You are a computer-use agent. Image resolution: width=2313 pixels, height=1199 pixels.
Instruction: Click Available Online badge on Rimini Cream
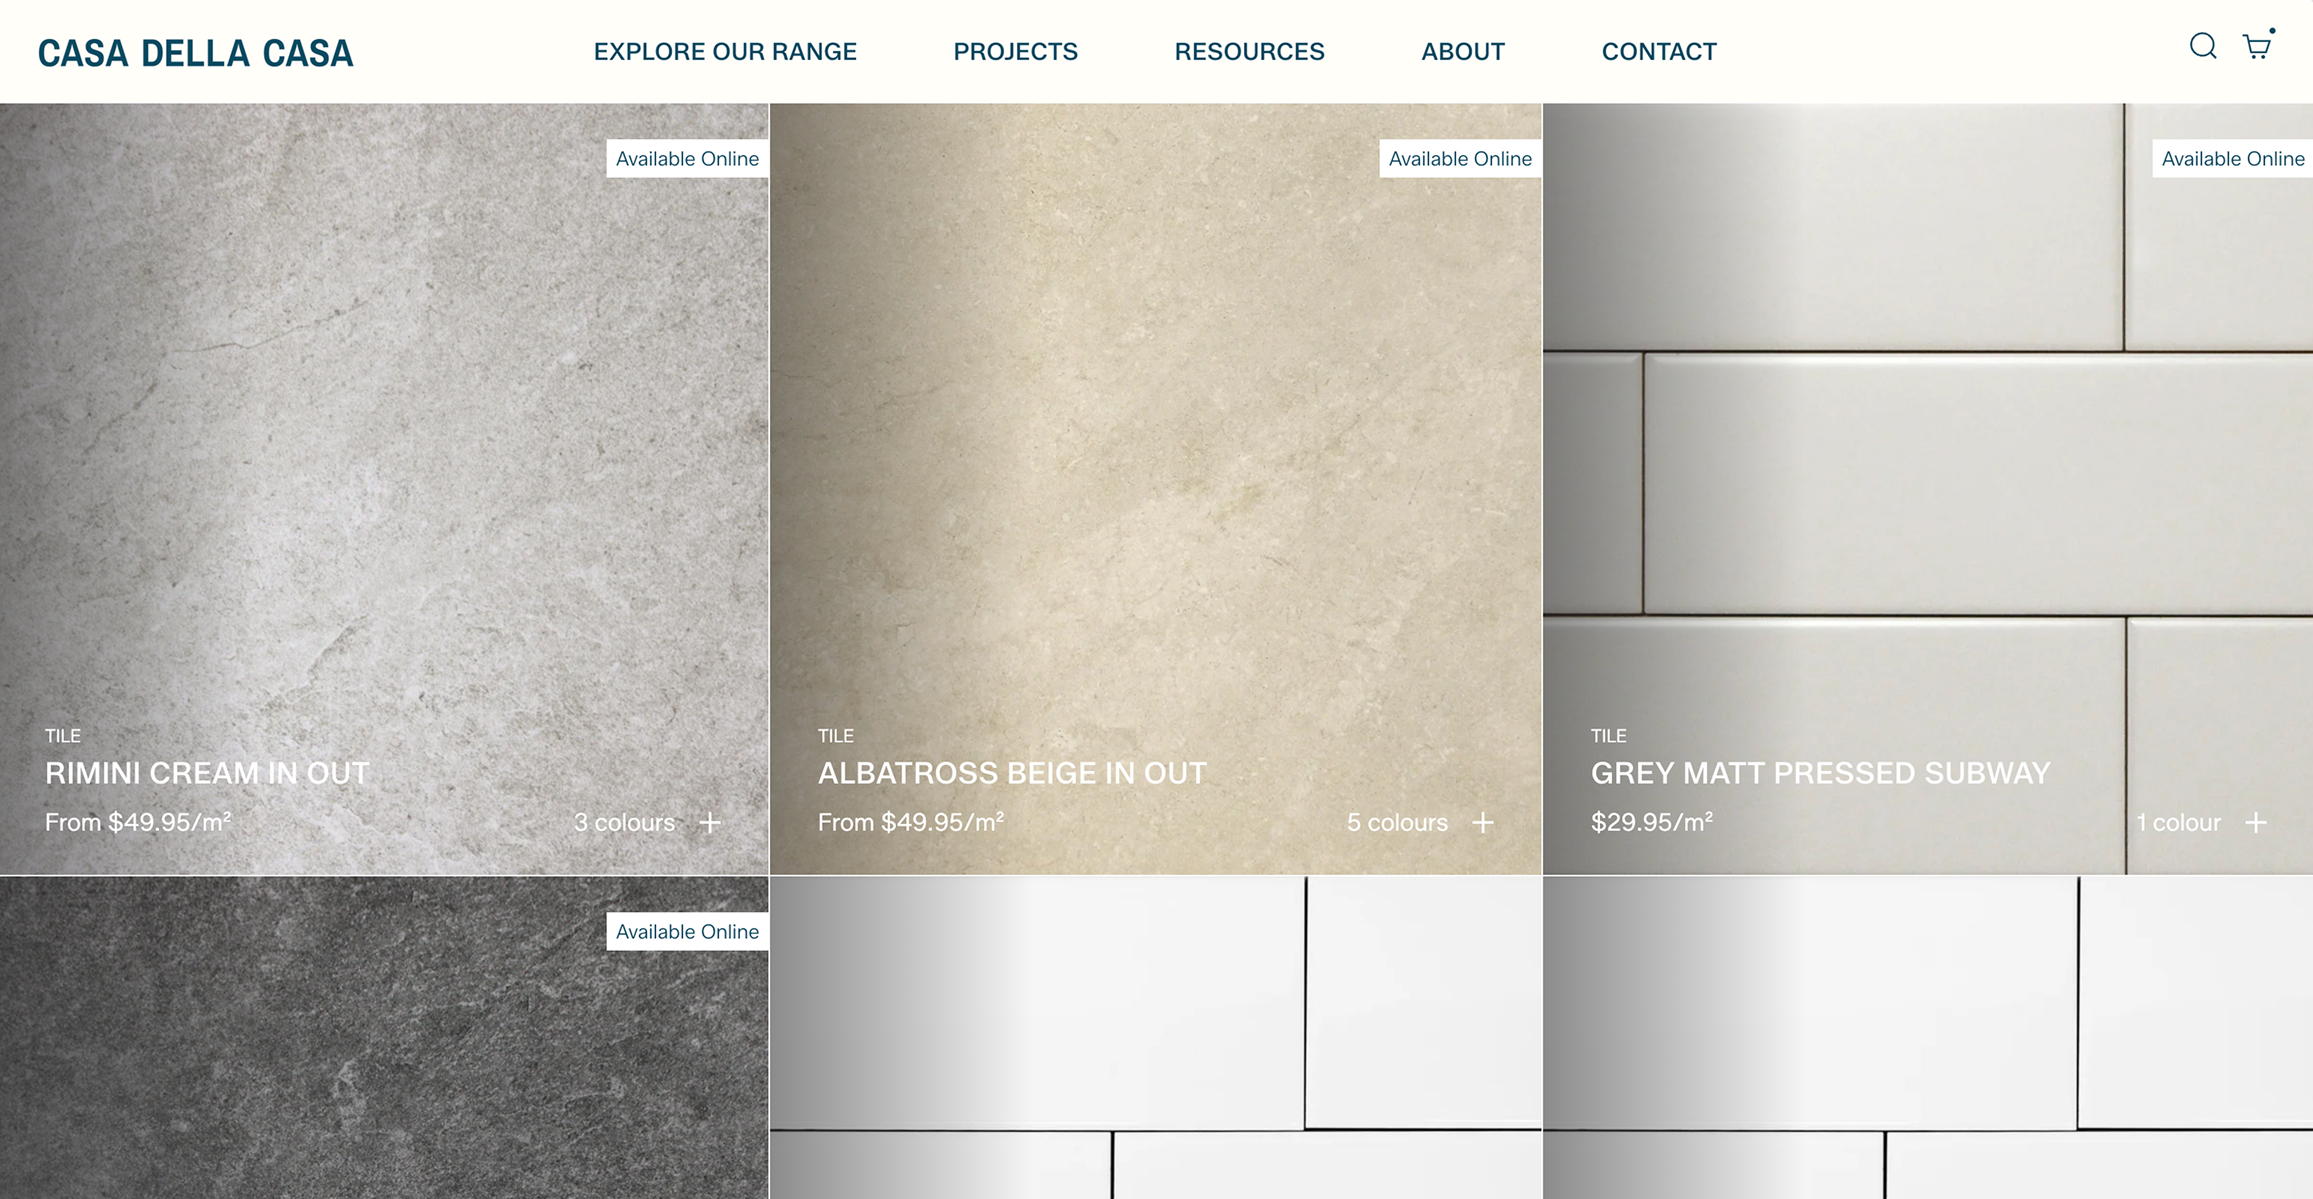[x=687, y=158]
